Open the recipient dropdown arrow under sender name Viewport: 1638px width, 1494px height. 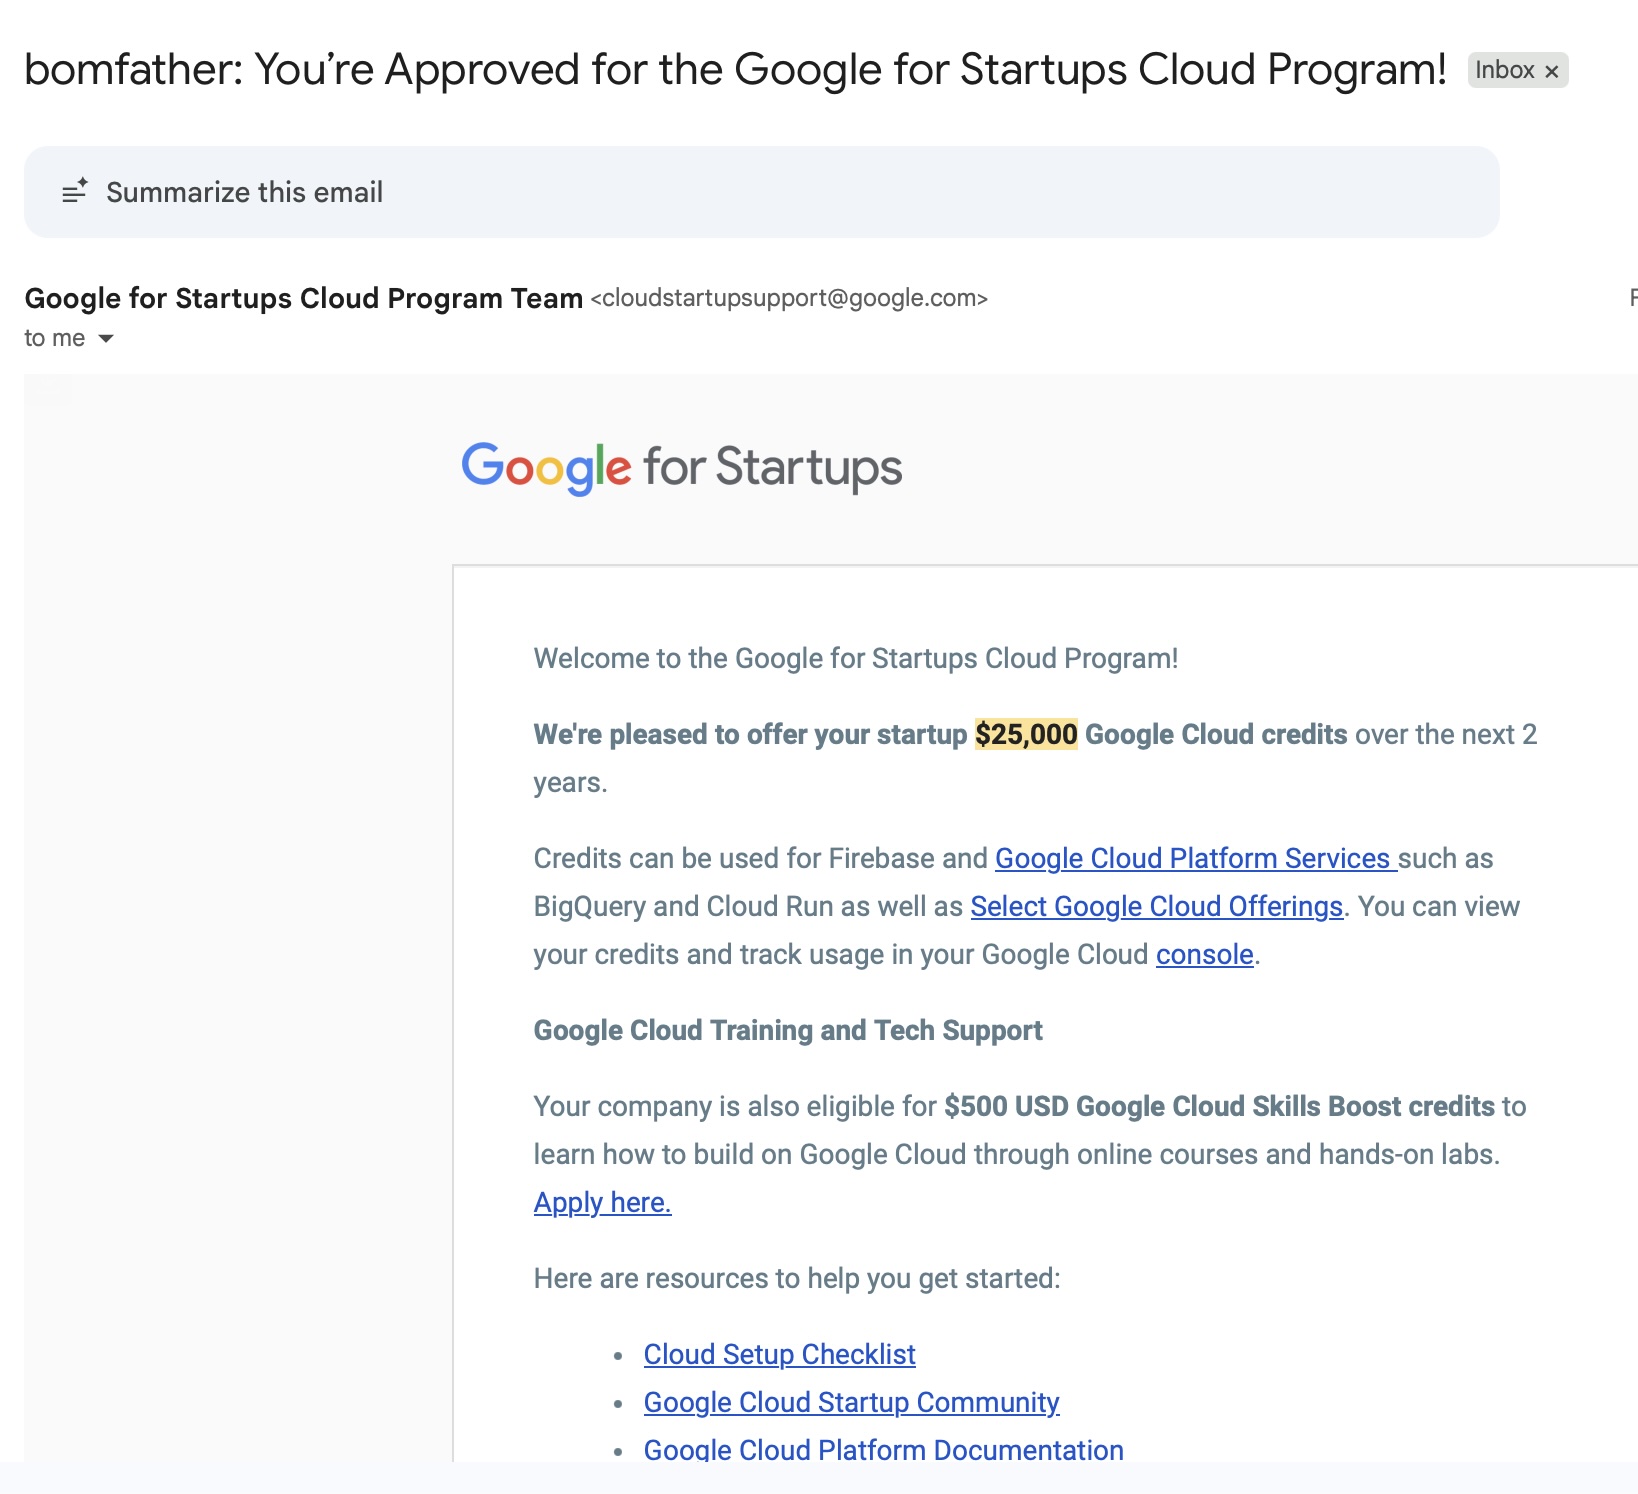(106, 339)
